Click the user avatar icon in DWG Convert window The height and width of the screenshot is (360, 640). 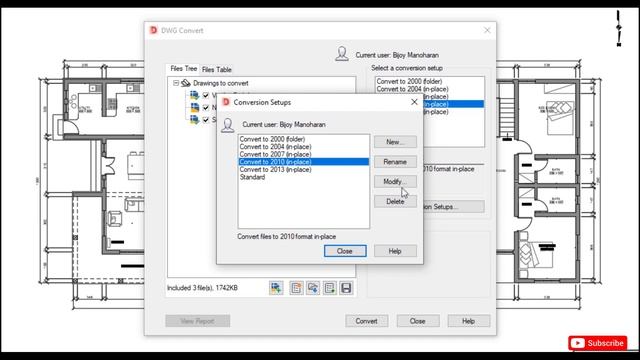coord(342,54)
